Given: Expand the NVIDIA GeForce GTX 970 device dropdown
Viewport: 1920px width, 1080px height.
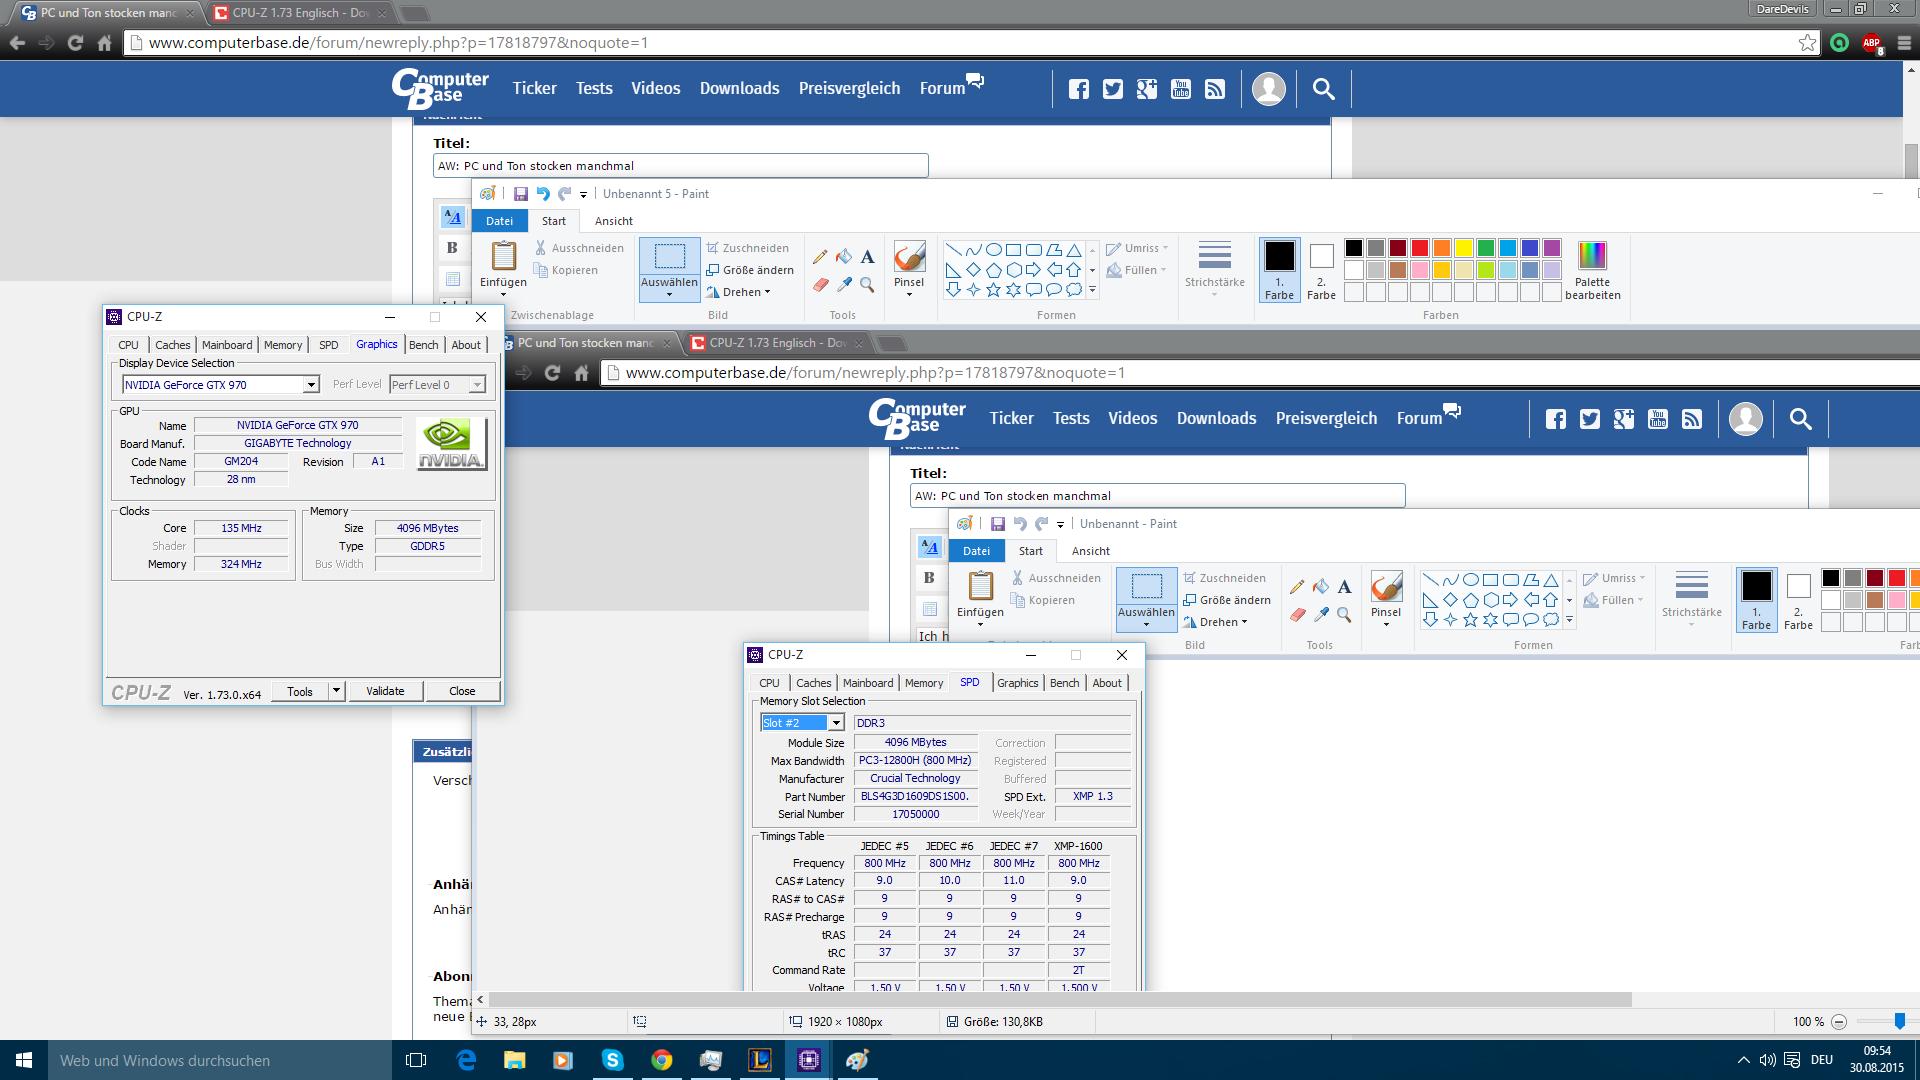Looking at the screenshot, I should tap(311, 385).
